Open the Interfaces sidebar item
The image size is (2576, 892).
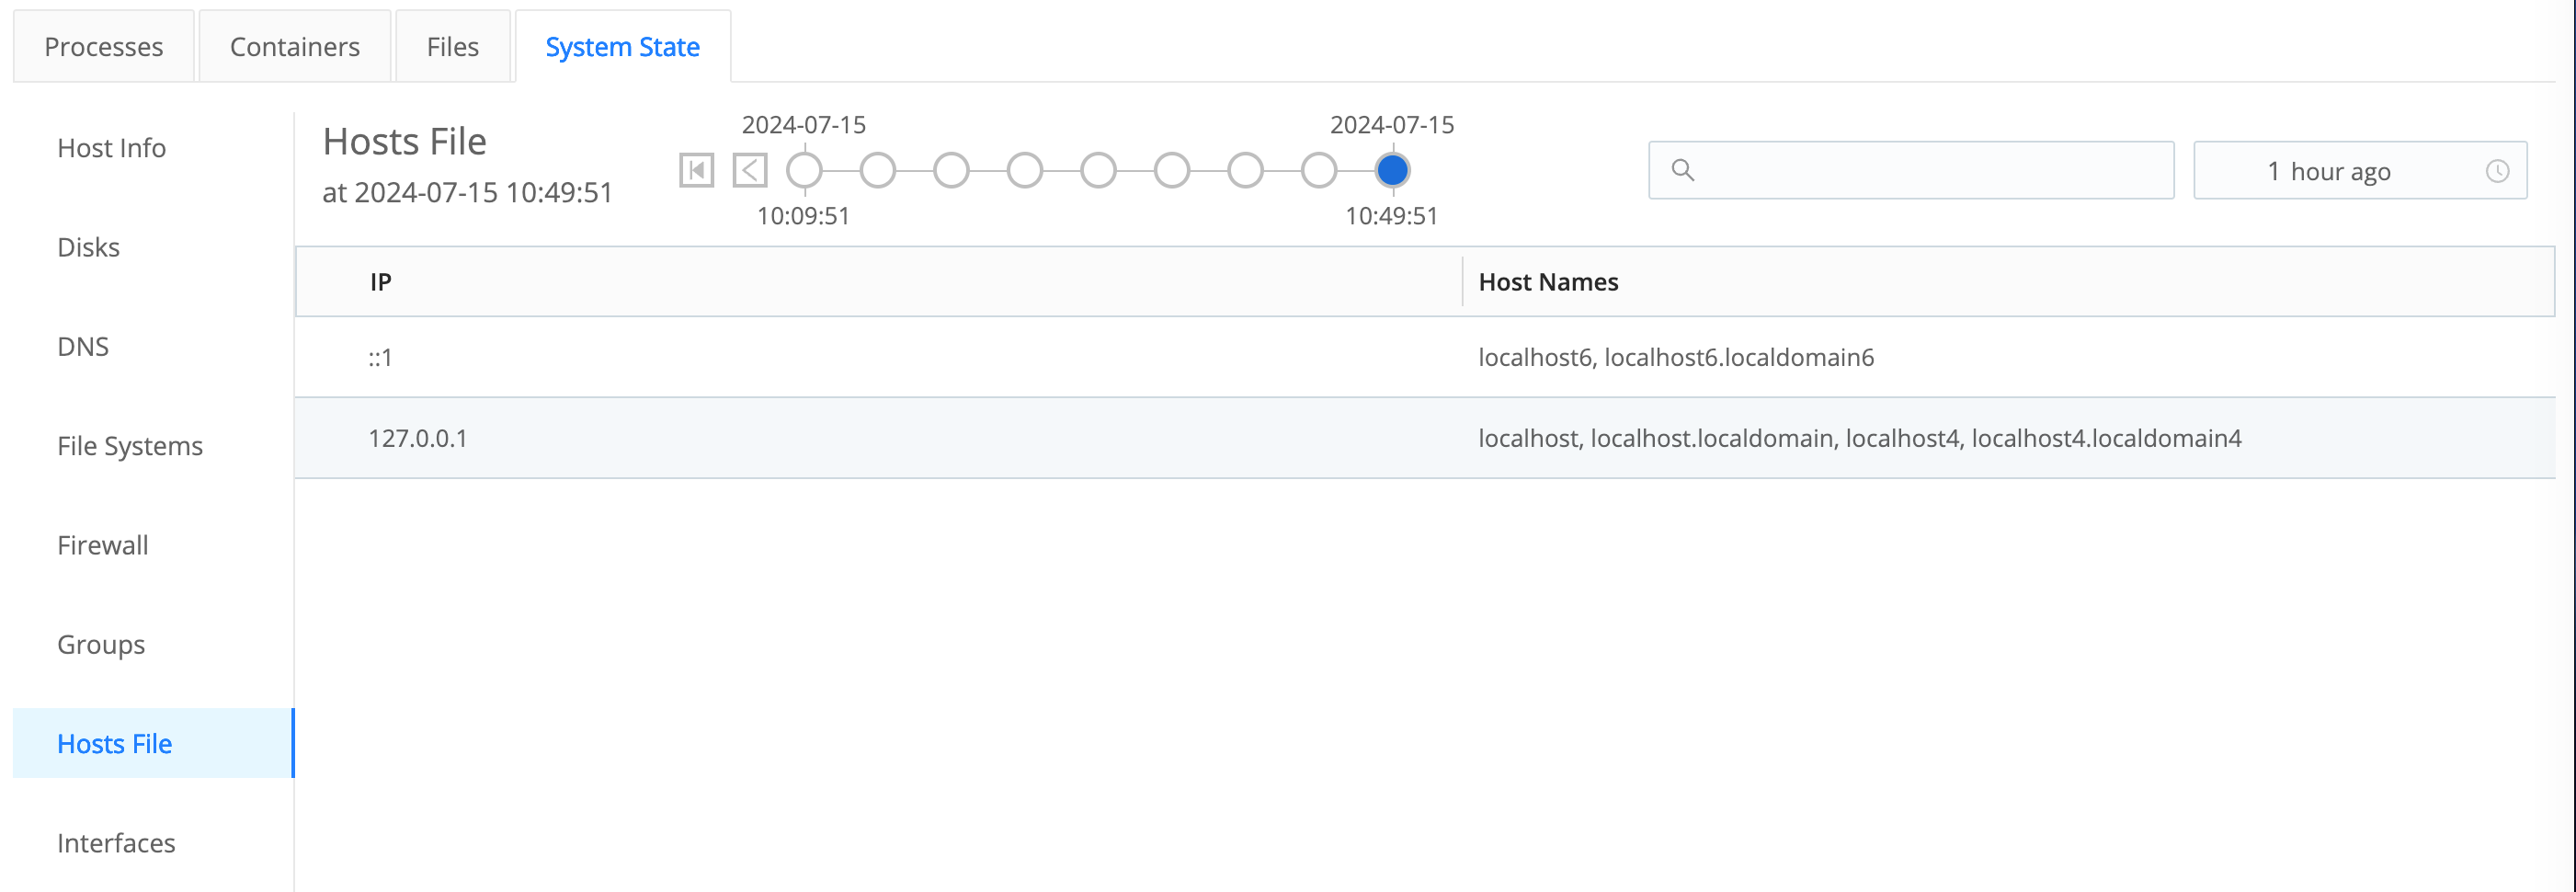click(116, 843)
